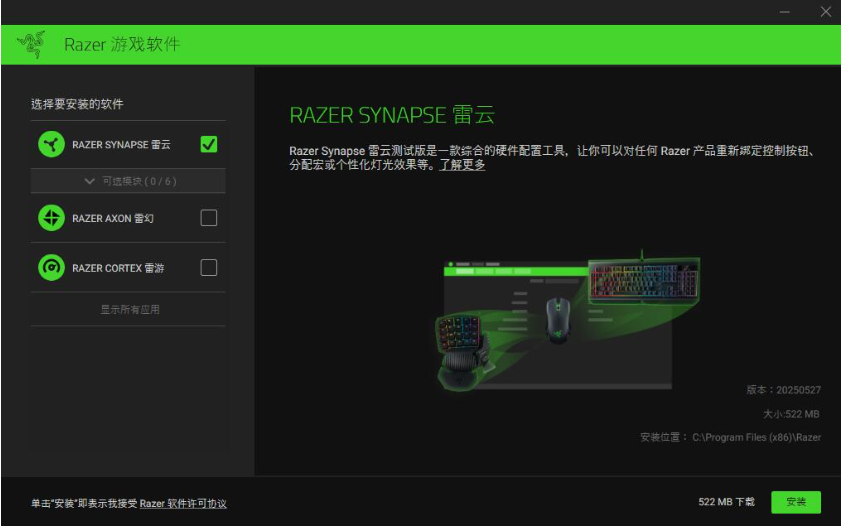This screenshot has height=527, width=841.
Task: Click the RAZER SYNAPSE 雷云 heading
Action: [x=392, y=115]
